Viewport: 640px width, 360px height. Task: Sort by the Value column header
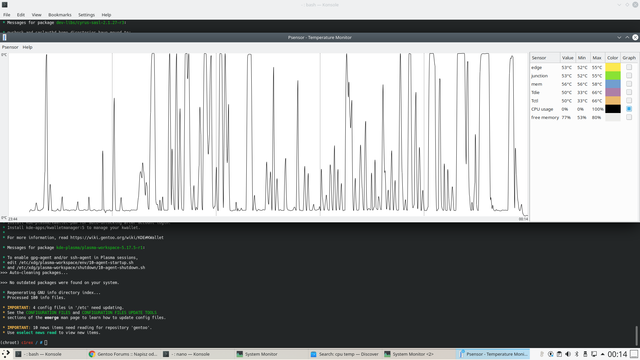pyautogui.click(x=567, y=58)
